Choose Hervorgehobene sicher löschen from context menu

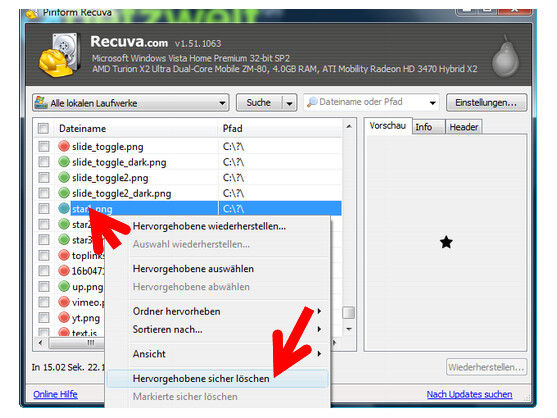coord(217,379)
